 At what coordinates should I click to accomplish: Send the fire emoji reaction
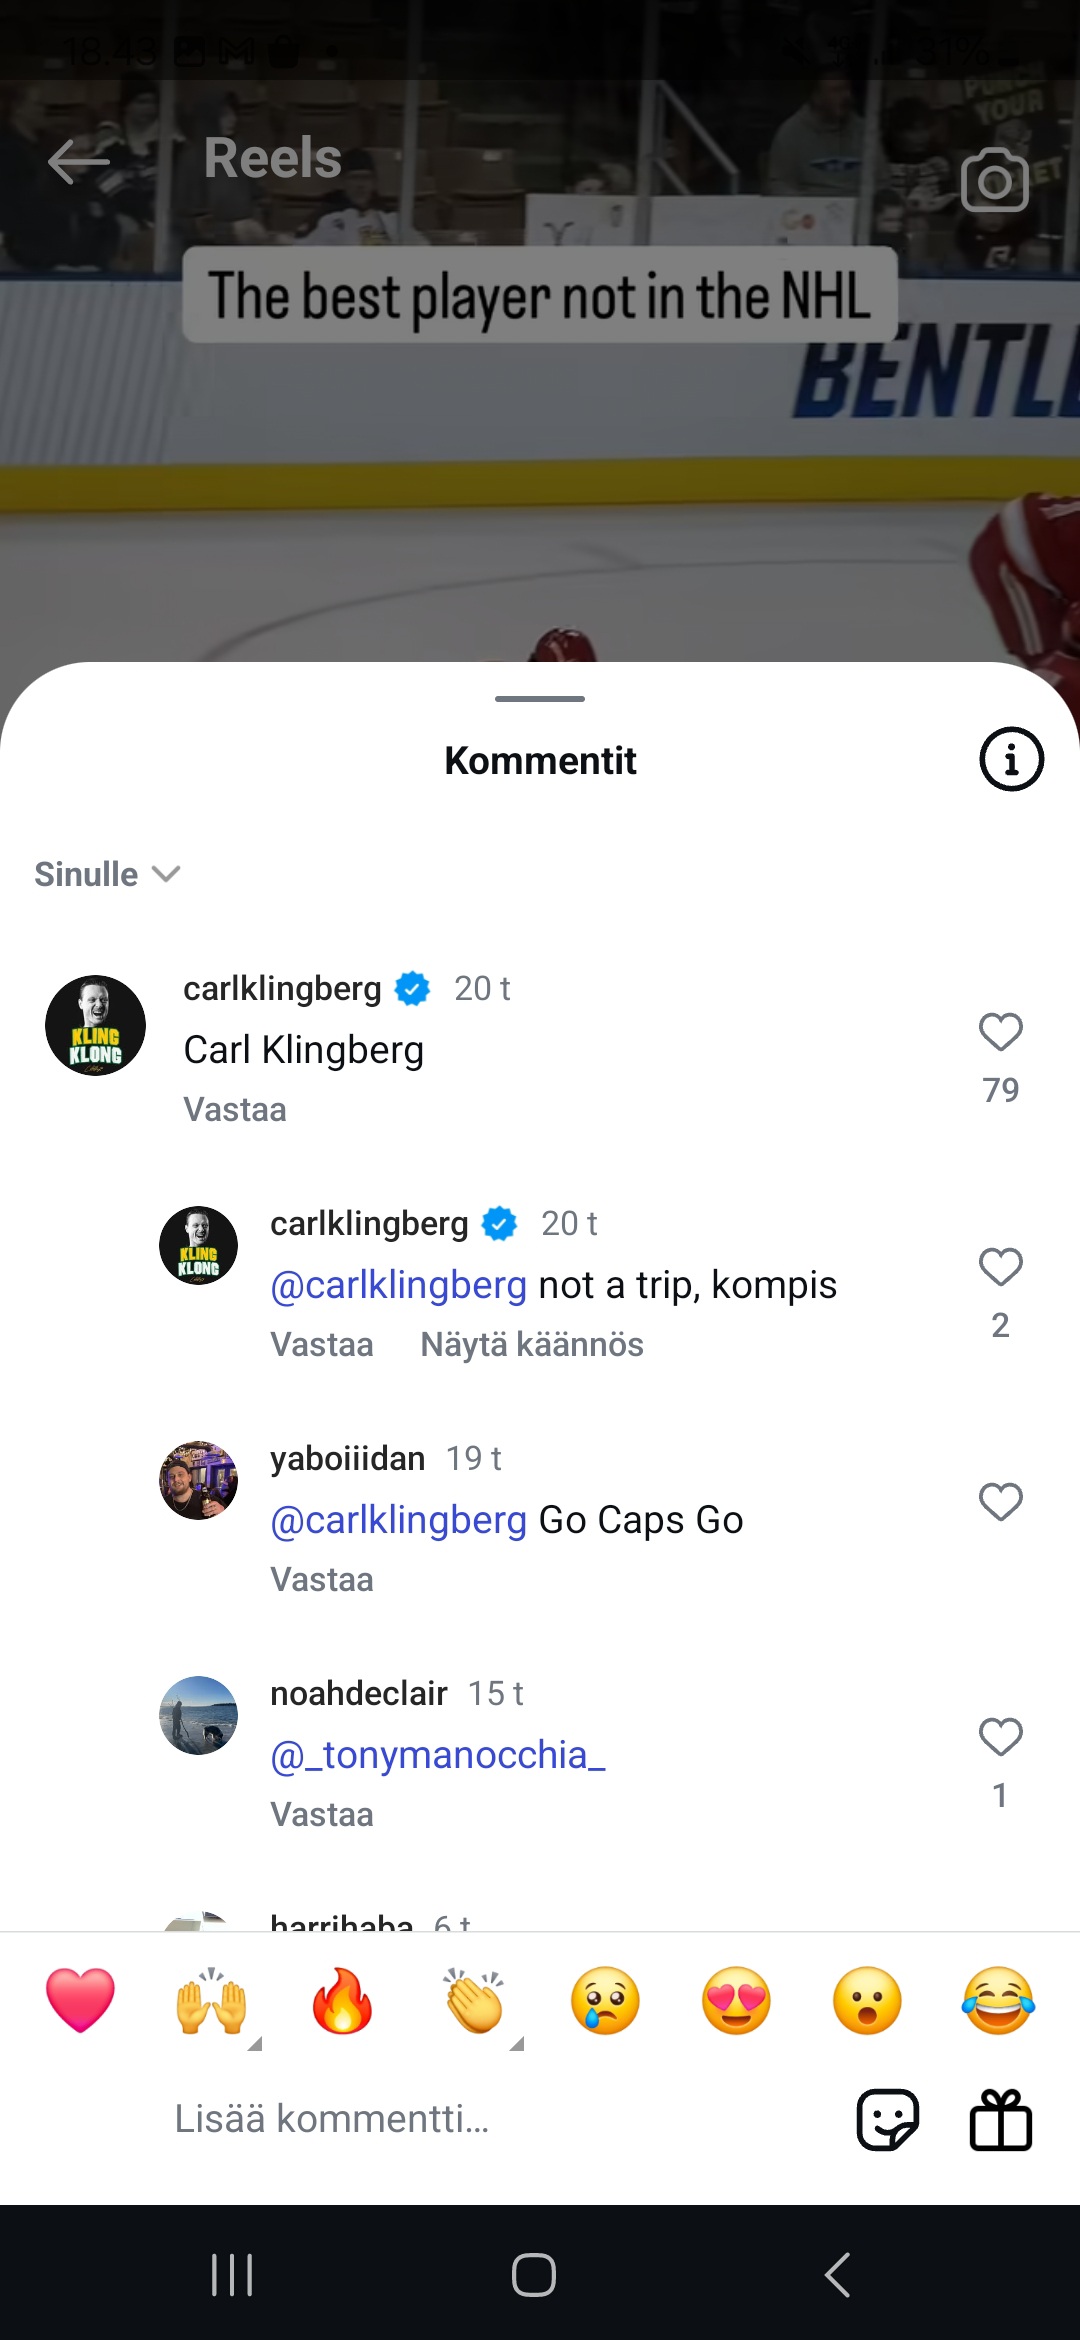tap(342, 2001)
